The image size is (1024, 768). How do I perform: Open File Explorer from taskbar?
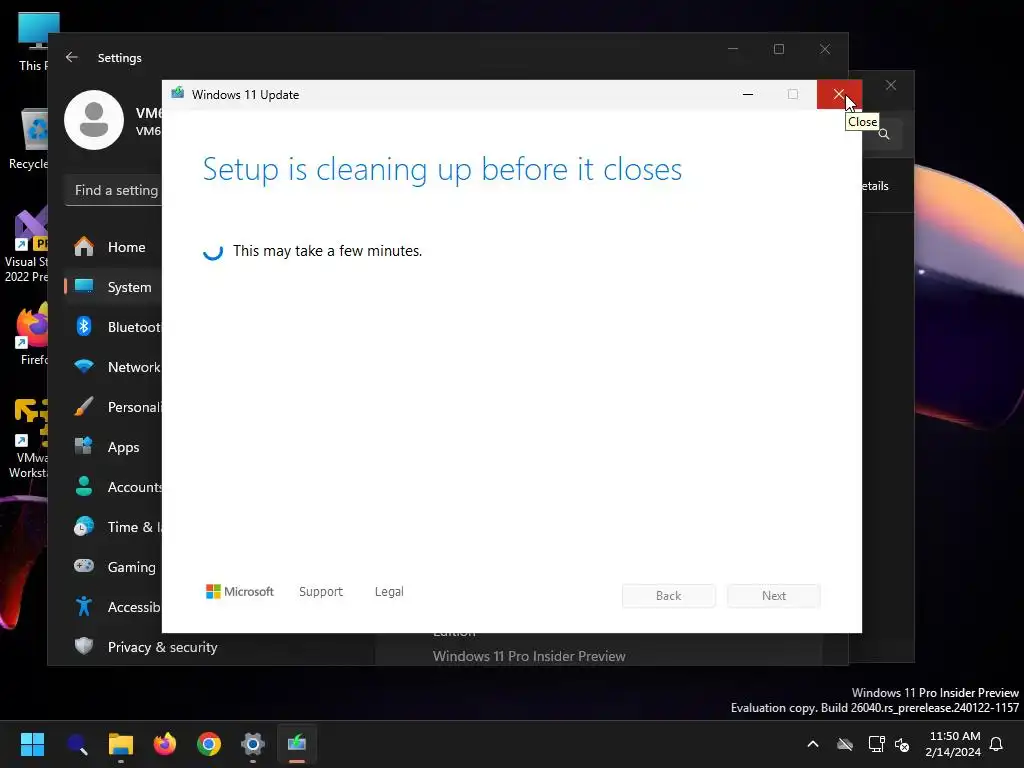(x=121, y=744)
